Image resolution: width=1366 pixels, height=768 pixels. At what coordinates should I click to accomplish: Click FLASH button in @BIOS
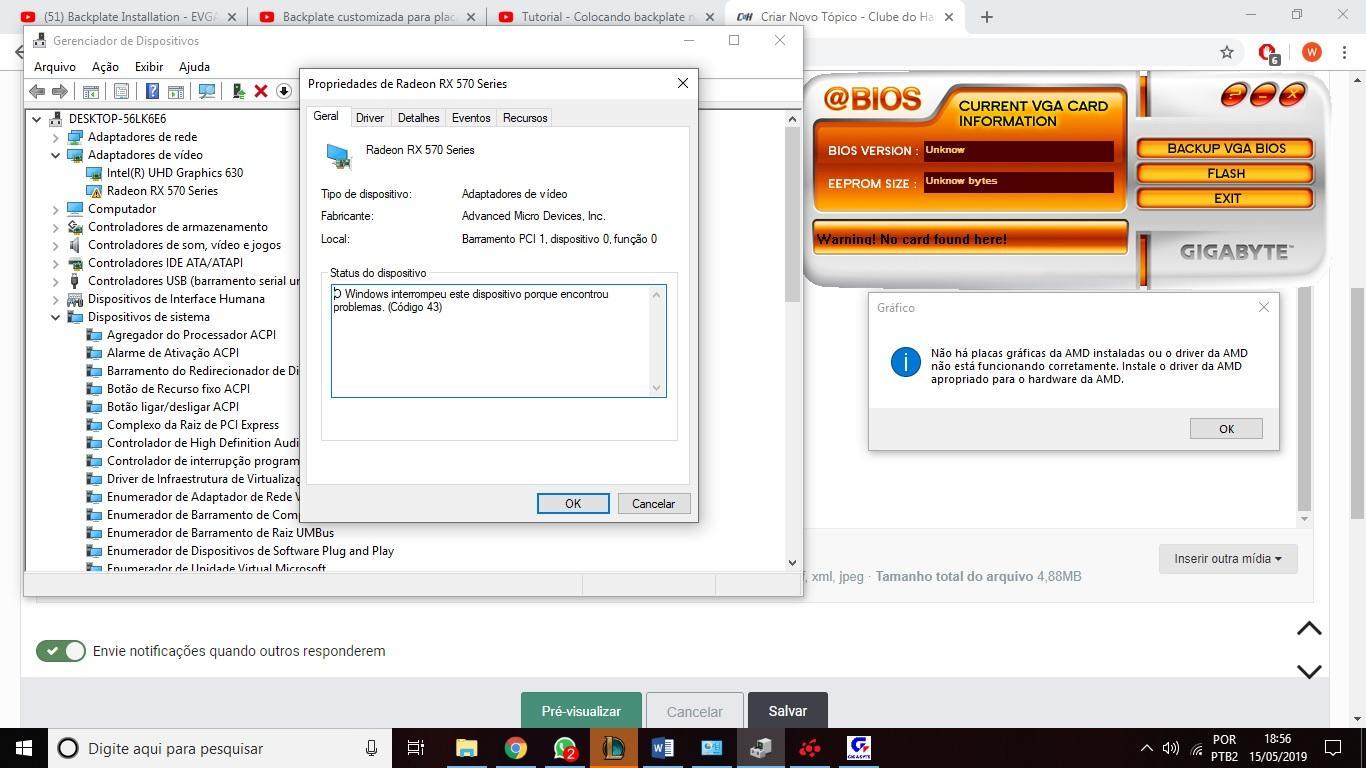pyautogui.click(x=1226, y=174)
